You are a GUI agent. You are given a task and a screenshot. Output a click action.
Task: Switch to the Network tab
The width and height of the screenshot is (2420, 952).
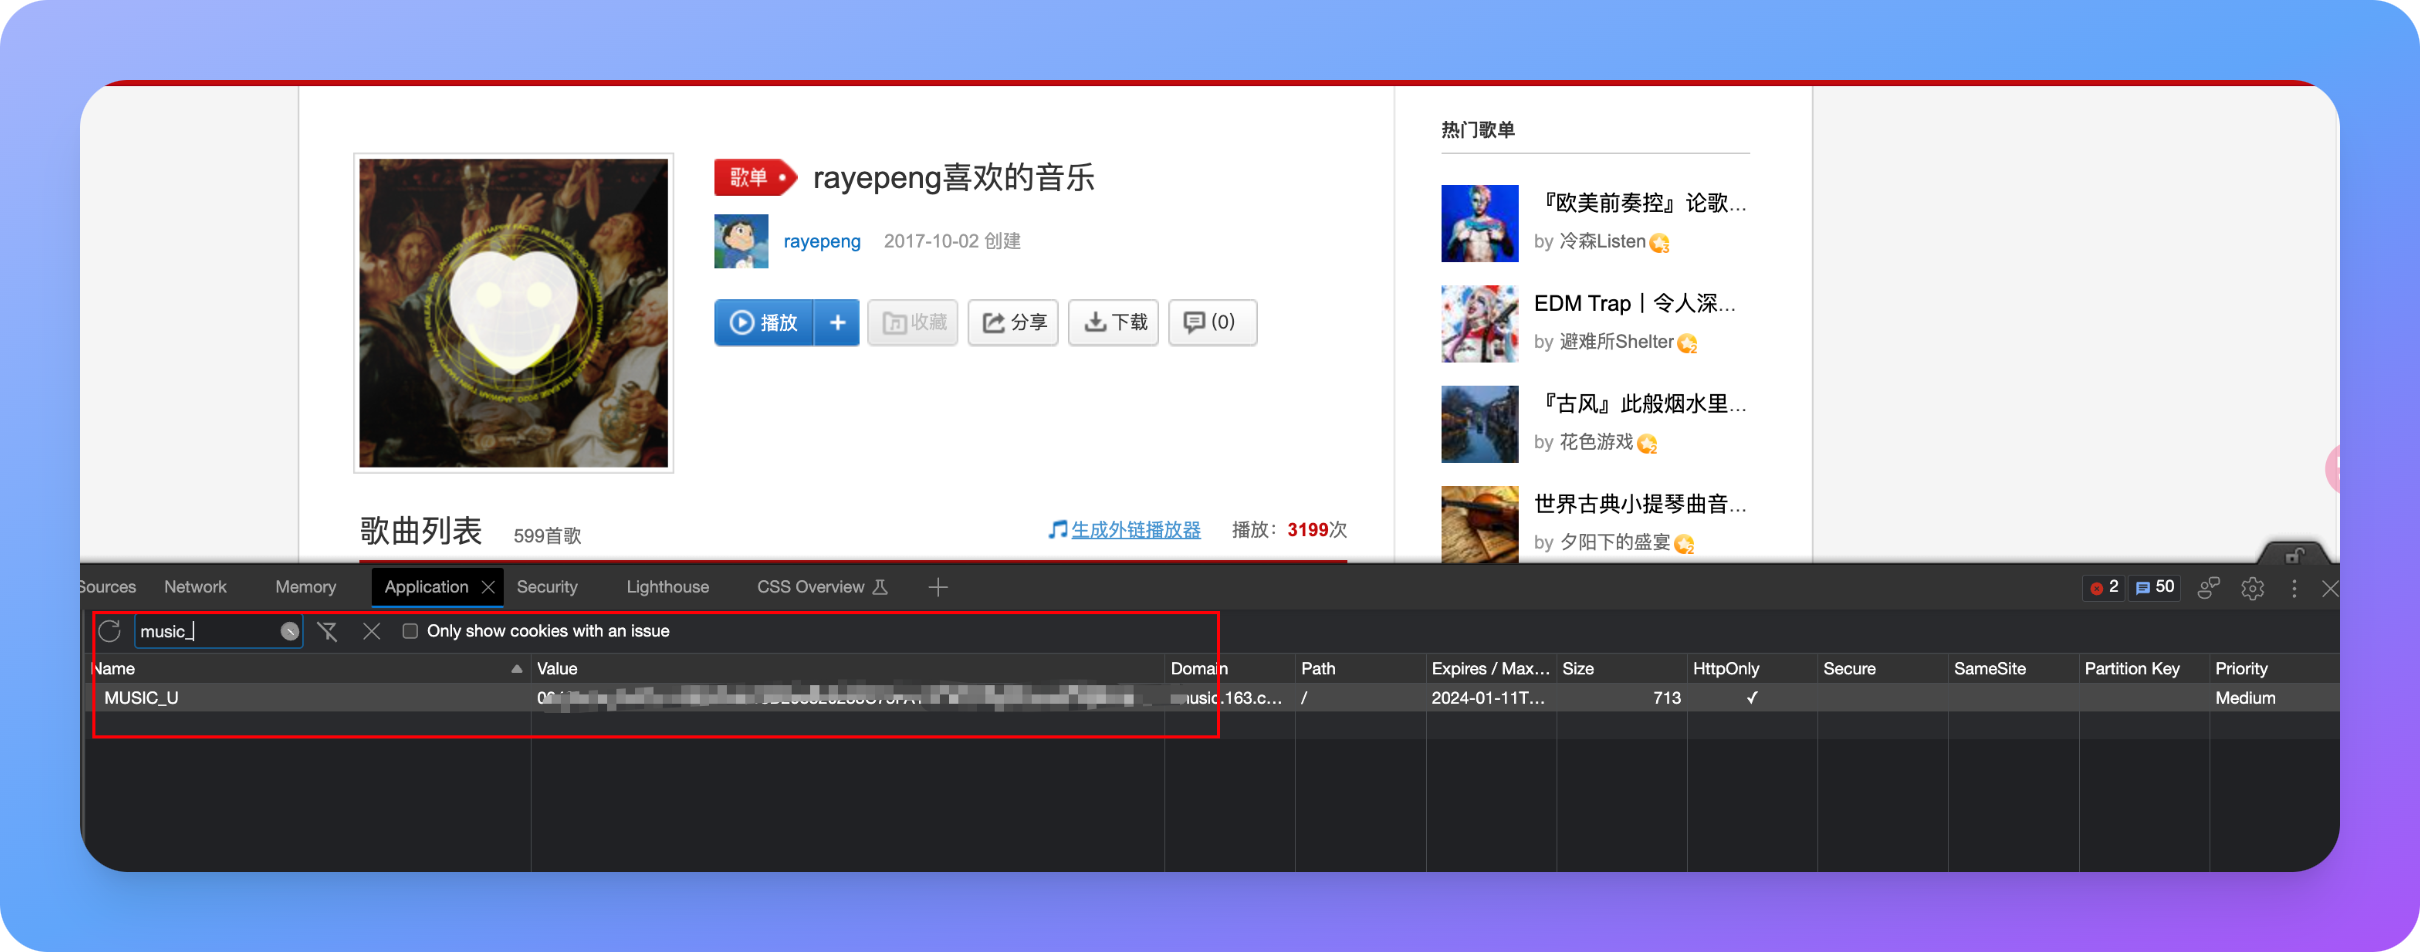[195, 587]
